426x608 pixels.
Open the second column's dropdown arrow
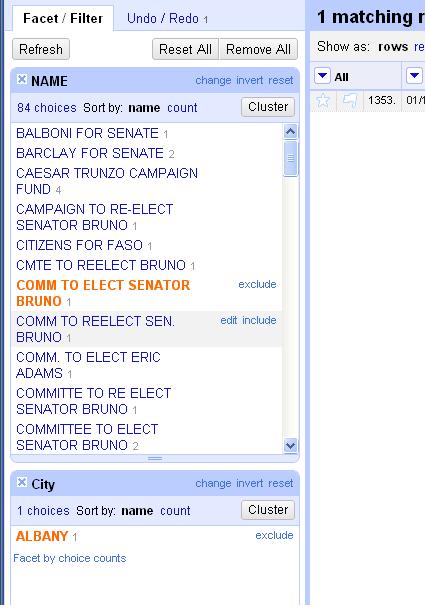coord(414,76)
